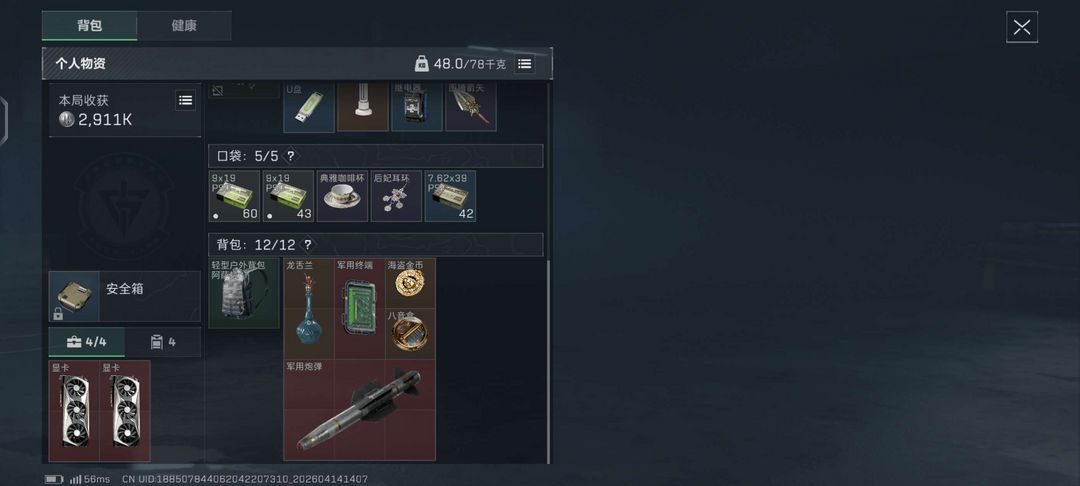The image size is (1080, 486).
Task: Click the 轻型户外背包 backpack item
Action: pos(244,293)
